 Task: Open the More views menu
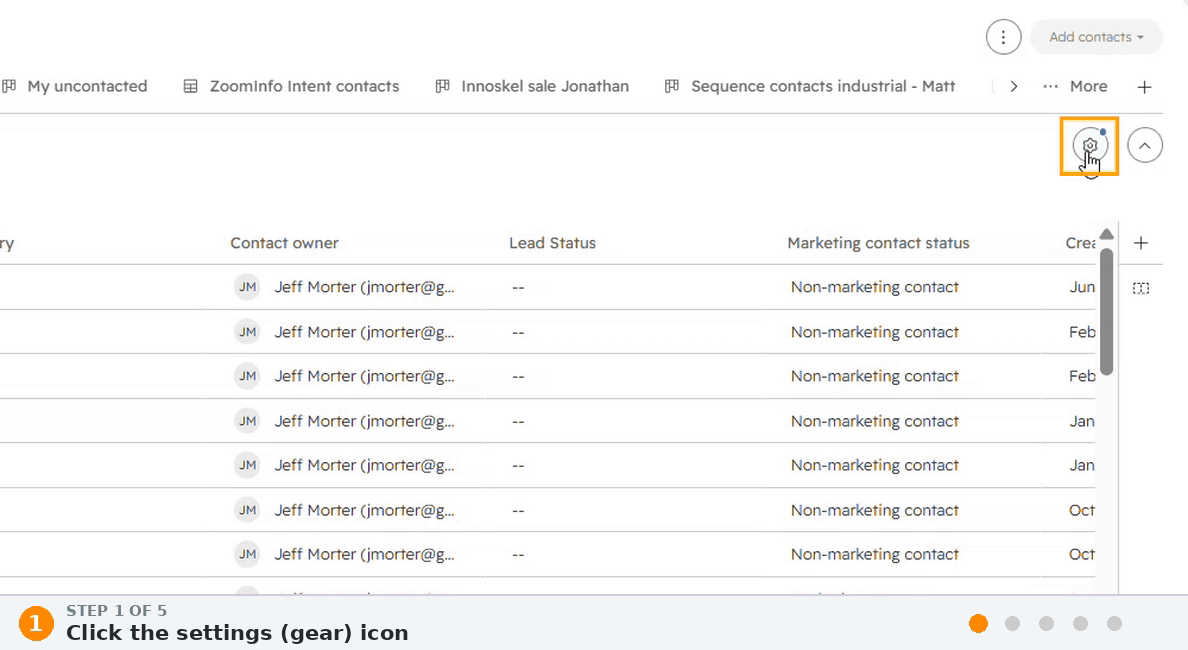tap(1075, 86)
